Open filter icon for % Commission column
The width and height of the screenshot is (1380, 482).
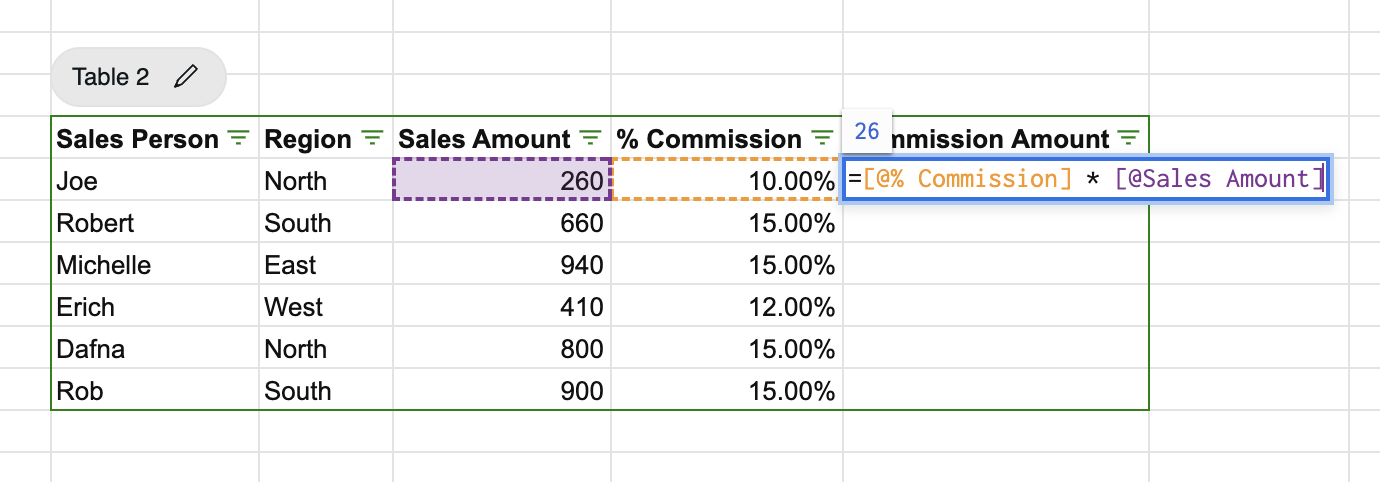coord(822,138)
